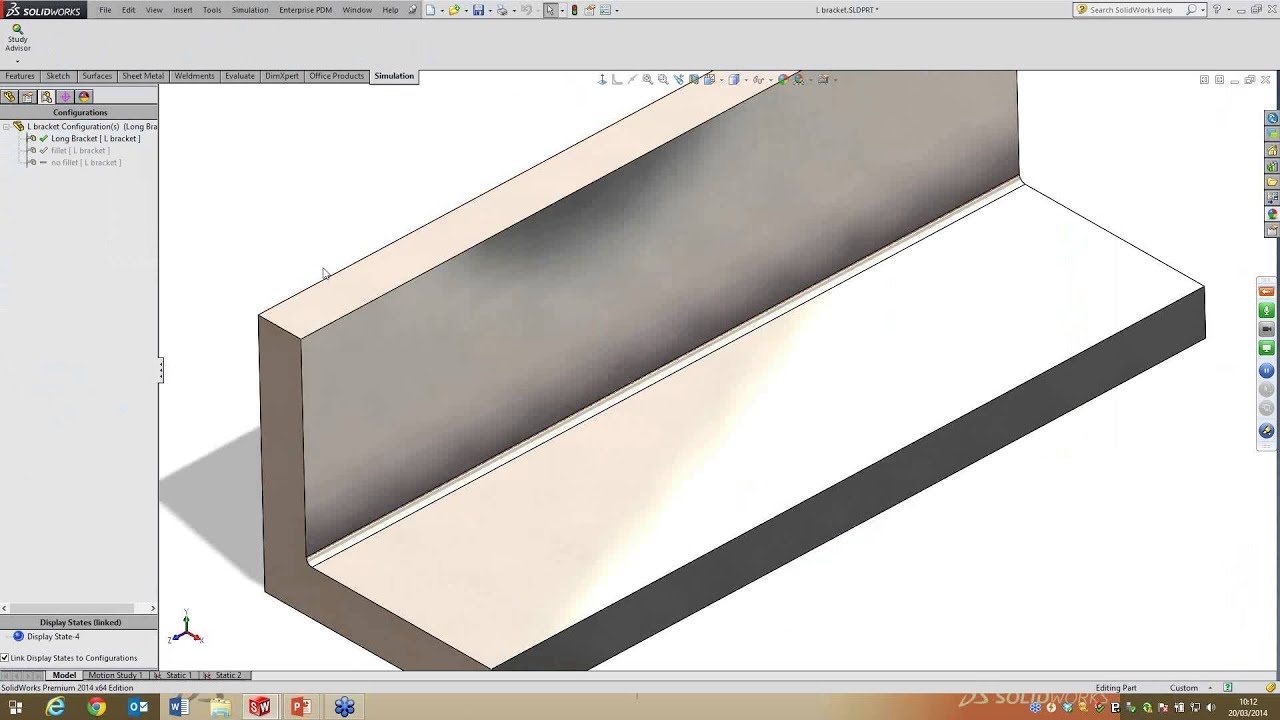
Task: Click the Options icon in the title bar
Action: click(605, 10)
